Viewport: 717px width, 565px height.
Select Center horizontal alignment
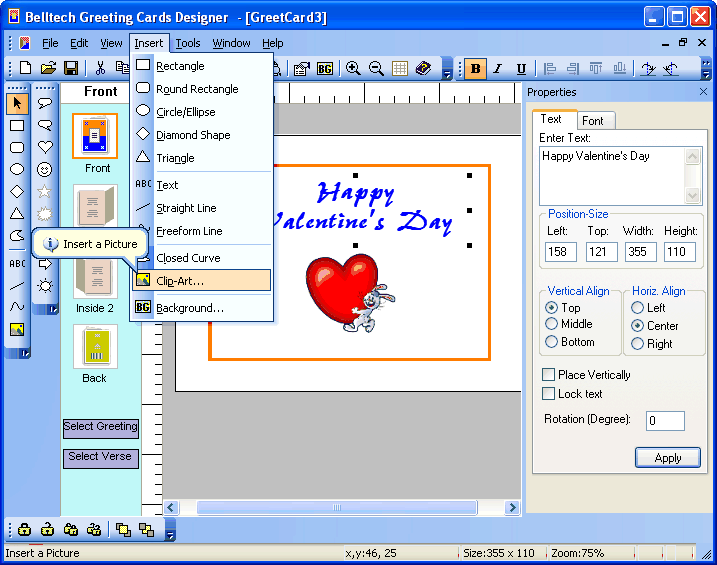pyautogui.click(x=637, y=325)
